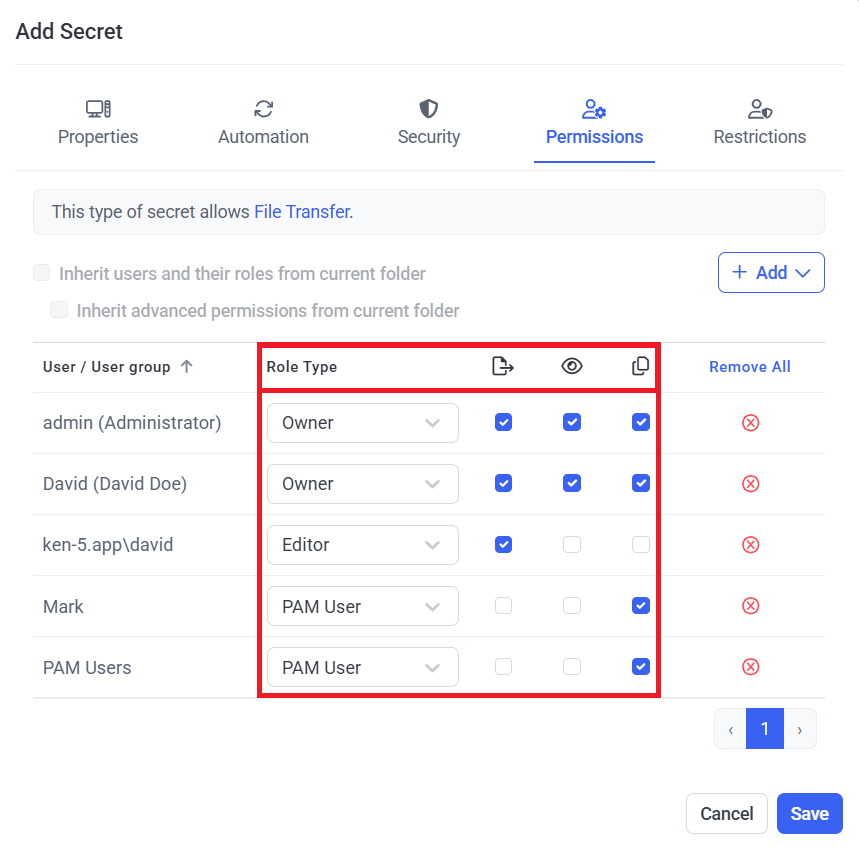The height and width of the screenshot is (847, 859).
Task: Change Role Type for PAM Users
Action: (x=362, y=667)
